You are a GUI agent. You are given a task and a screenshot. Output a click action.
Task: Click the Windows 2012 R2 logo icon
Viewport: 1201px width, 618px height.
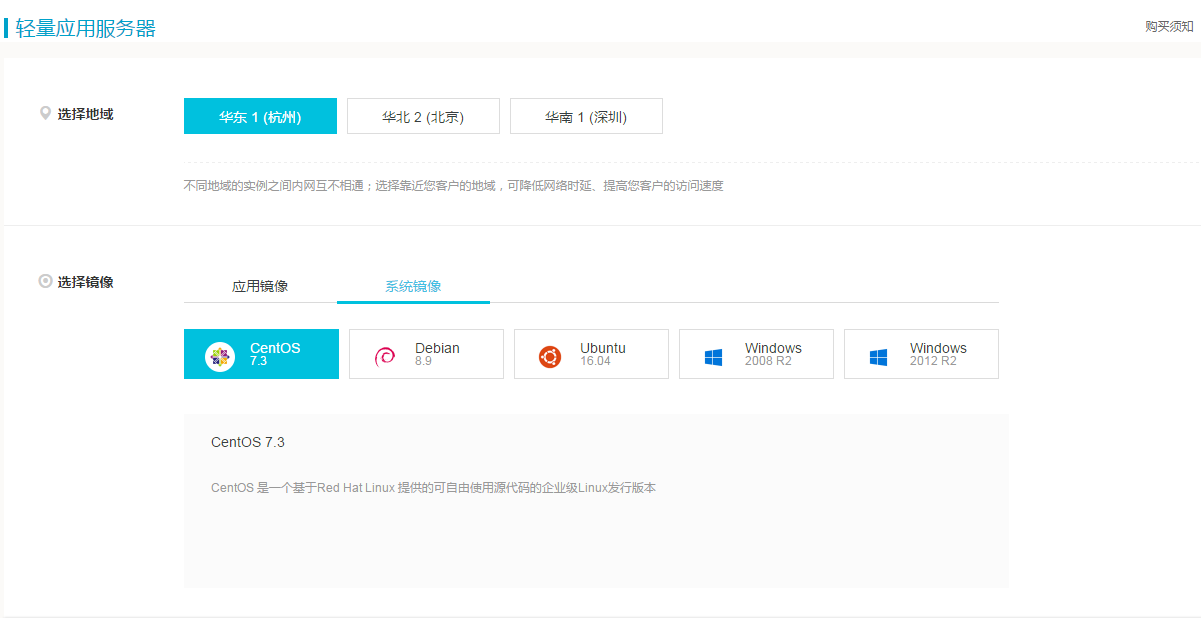(x=878, y=357)
